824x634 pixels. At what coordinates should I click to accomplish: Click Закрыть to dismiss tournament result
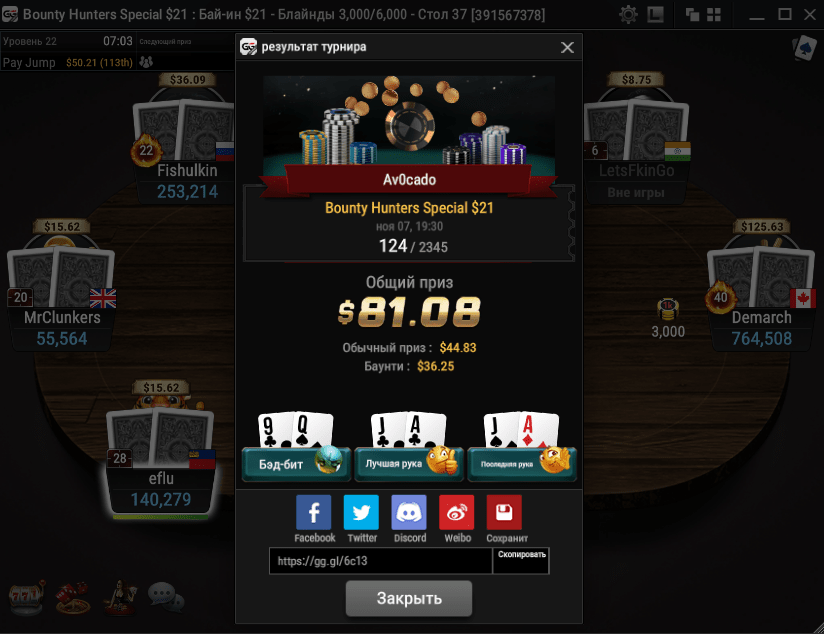[x=409, y=598]
